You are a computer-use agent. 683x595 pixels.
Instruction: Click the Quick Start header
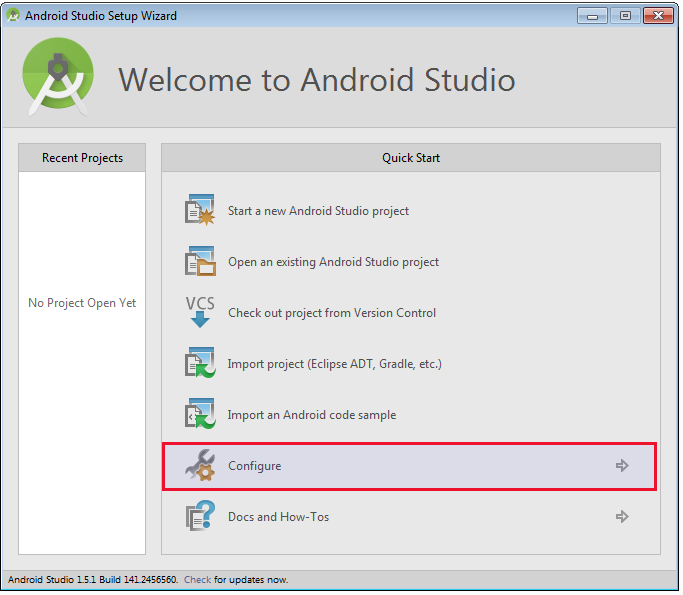(x=411, y=158)
